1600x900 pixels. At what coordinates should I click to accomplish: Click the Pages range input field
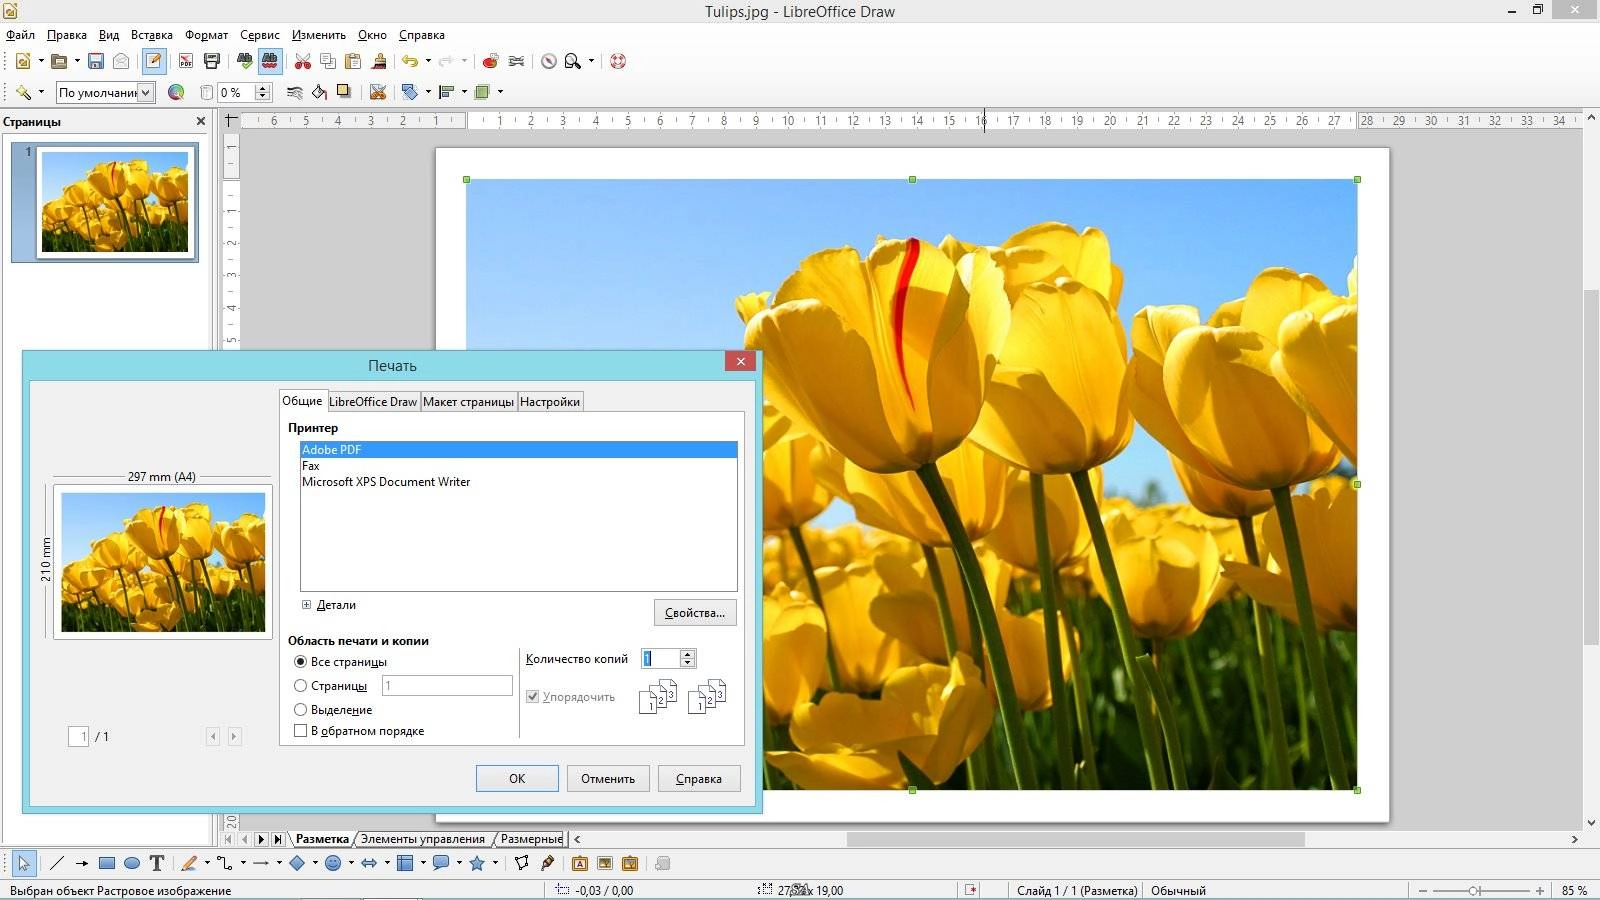click(x=447, y=686)
